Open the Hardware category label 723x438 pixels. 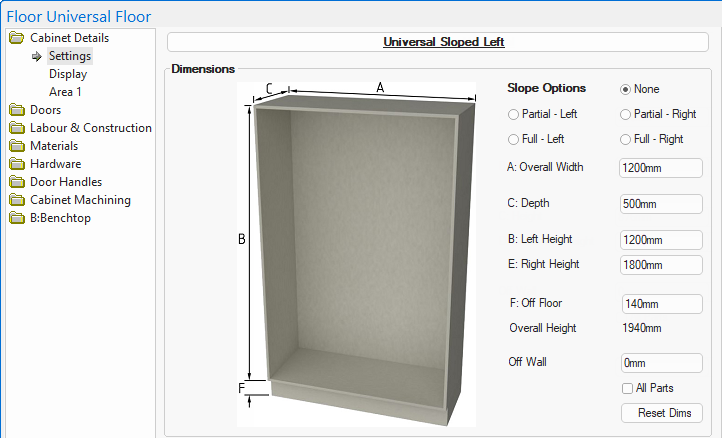click(55, 164)
